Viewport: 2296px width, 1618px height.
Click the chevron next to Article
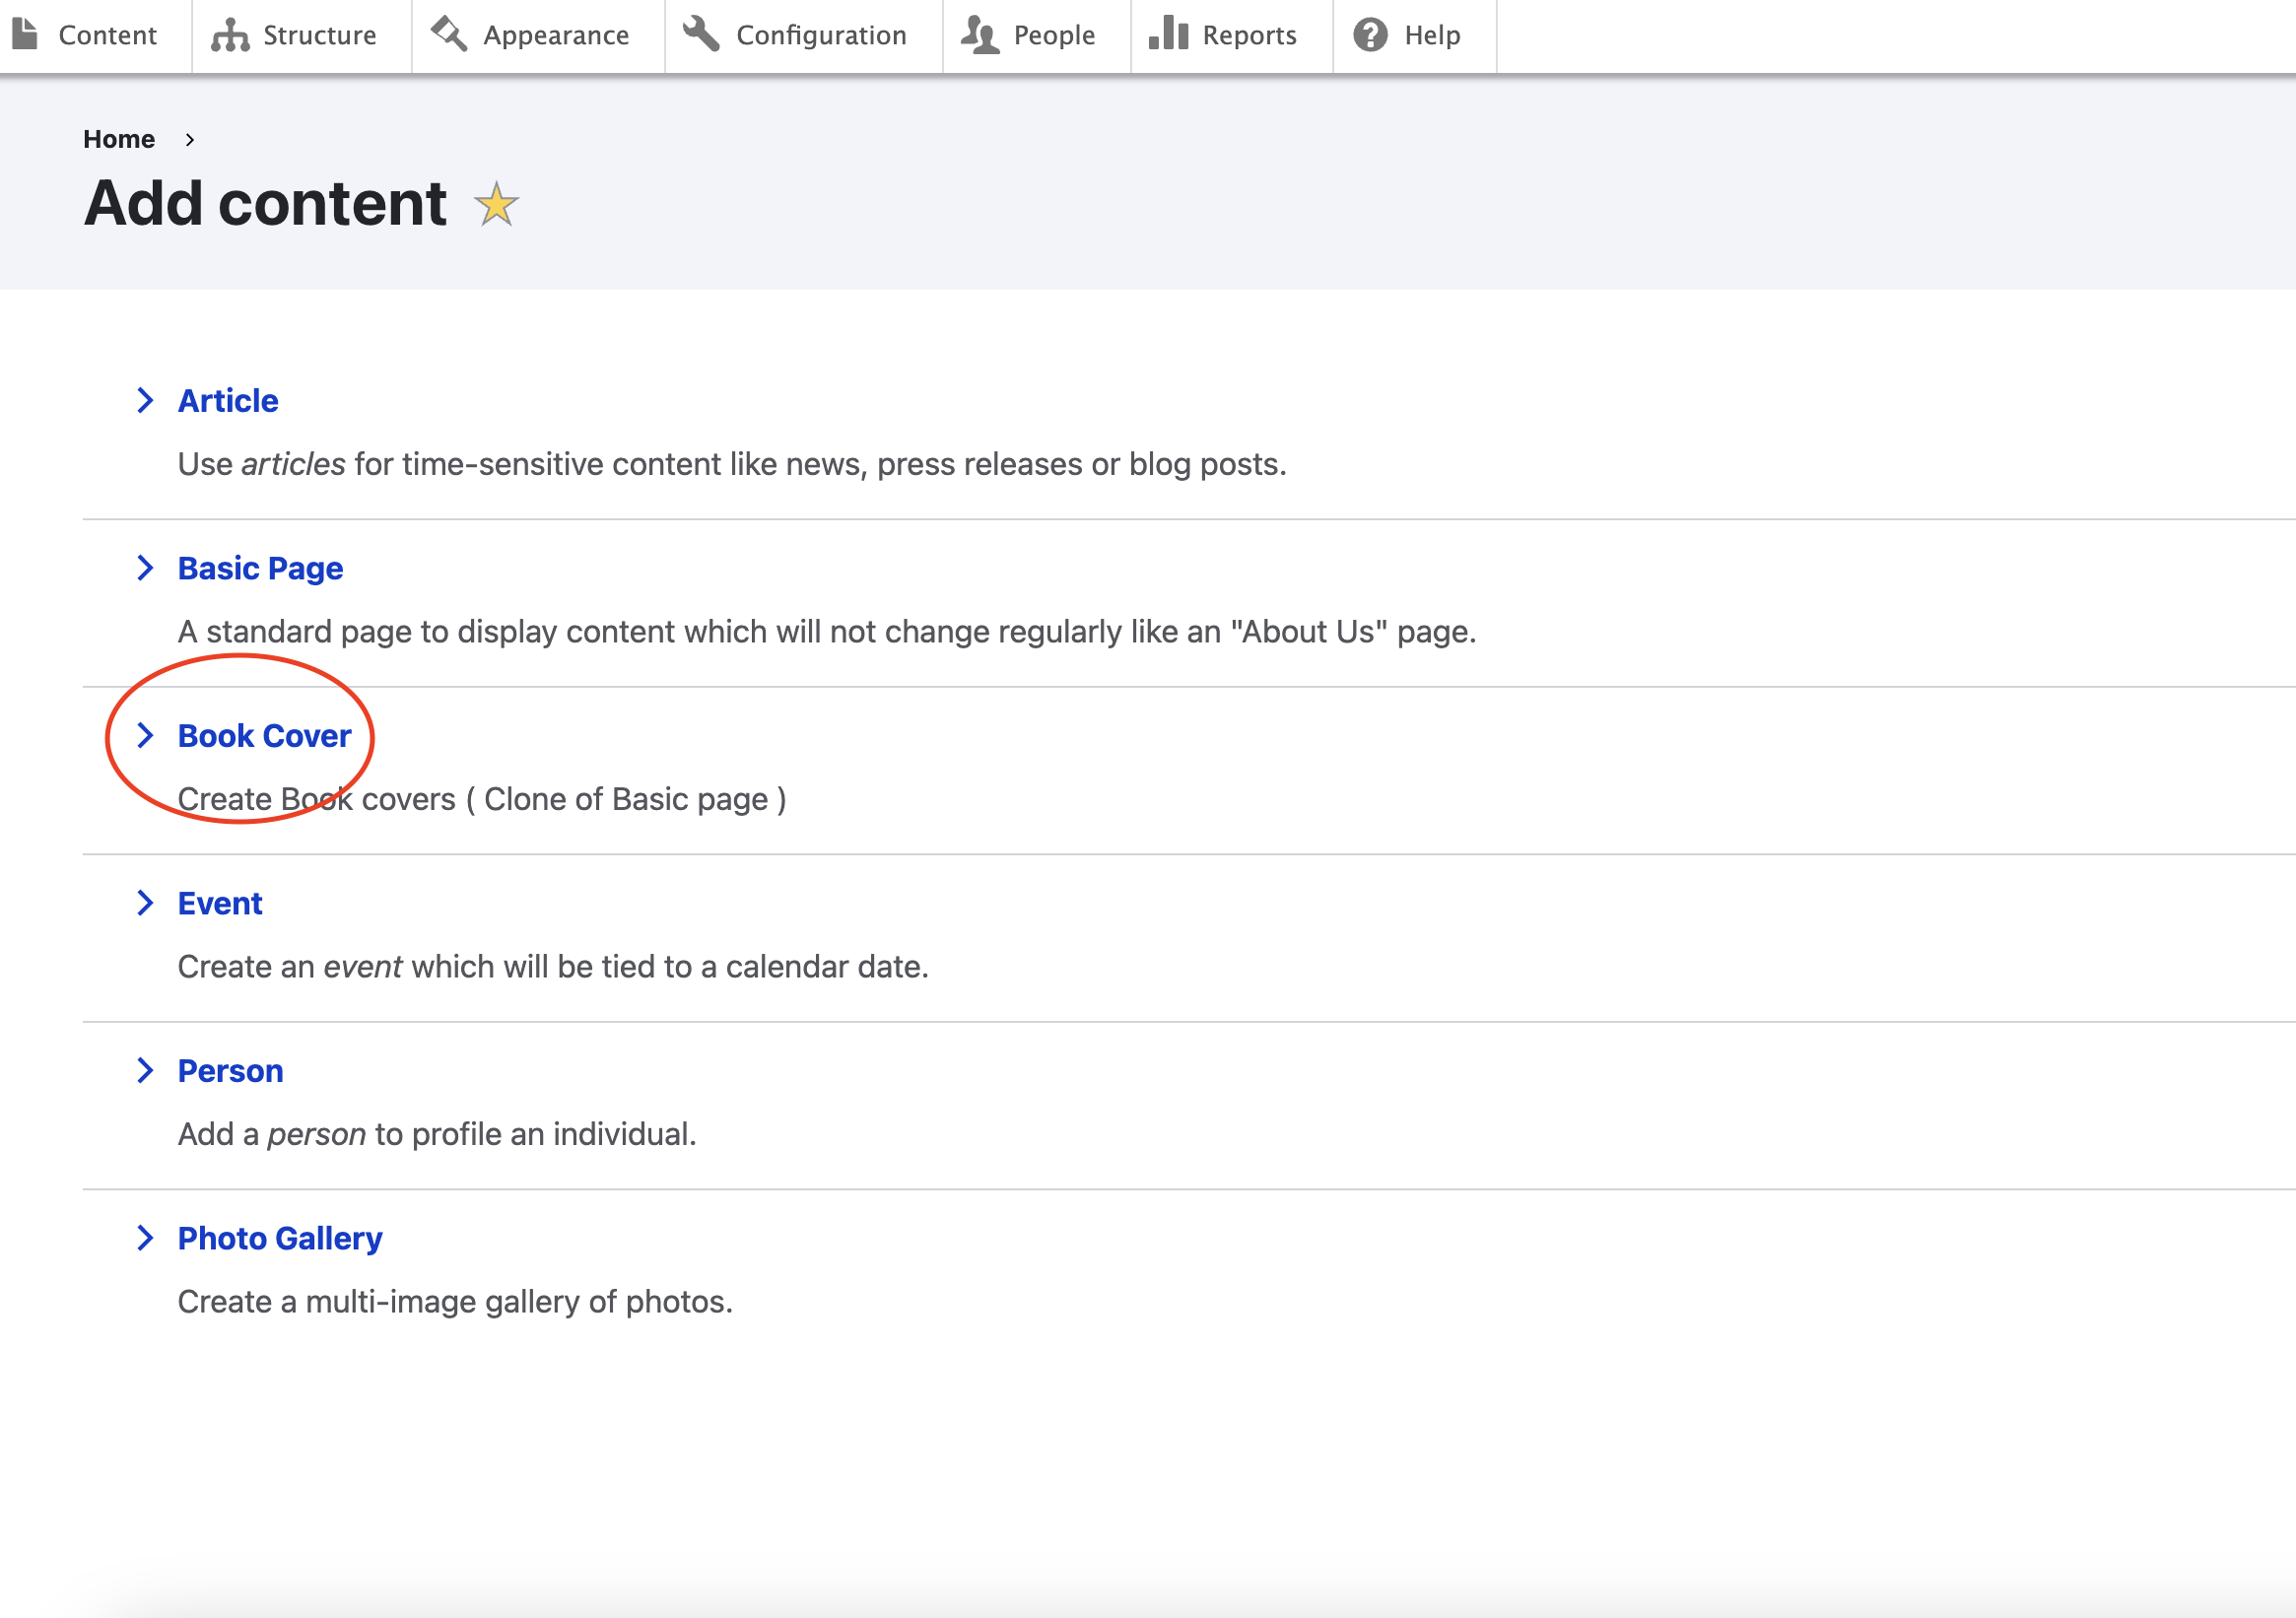pos(145,400)
